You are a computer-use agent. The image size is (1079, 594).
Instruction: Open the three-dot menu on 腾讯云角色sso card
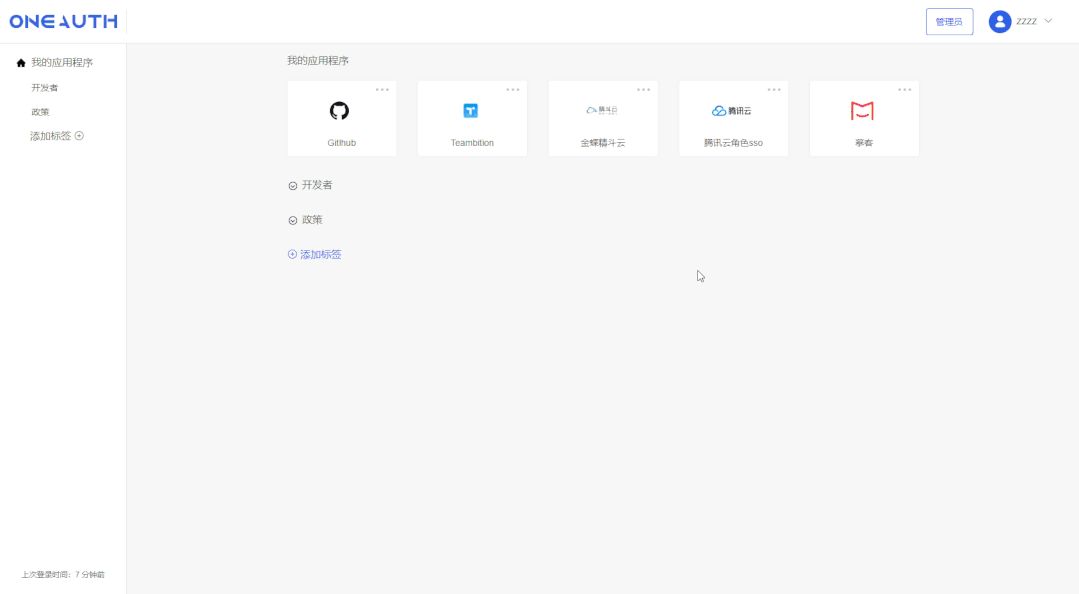pyautogui.click(x=774, y=89)
